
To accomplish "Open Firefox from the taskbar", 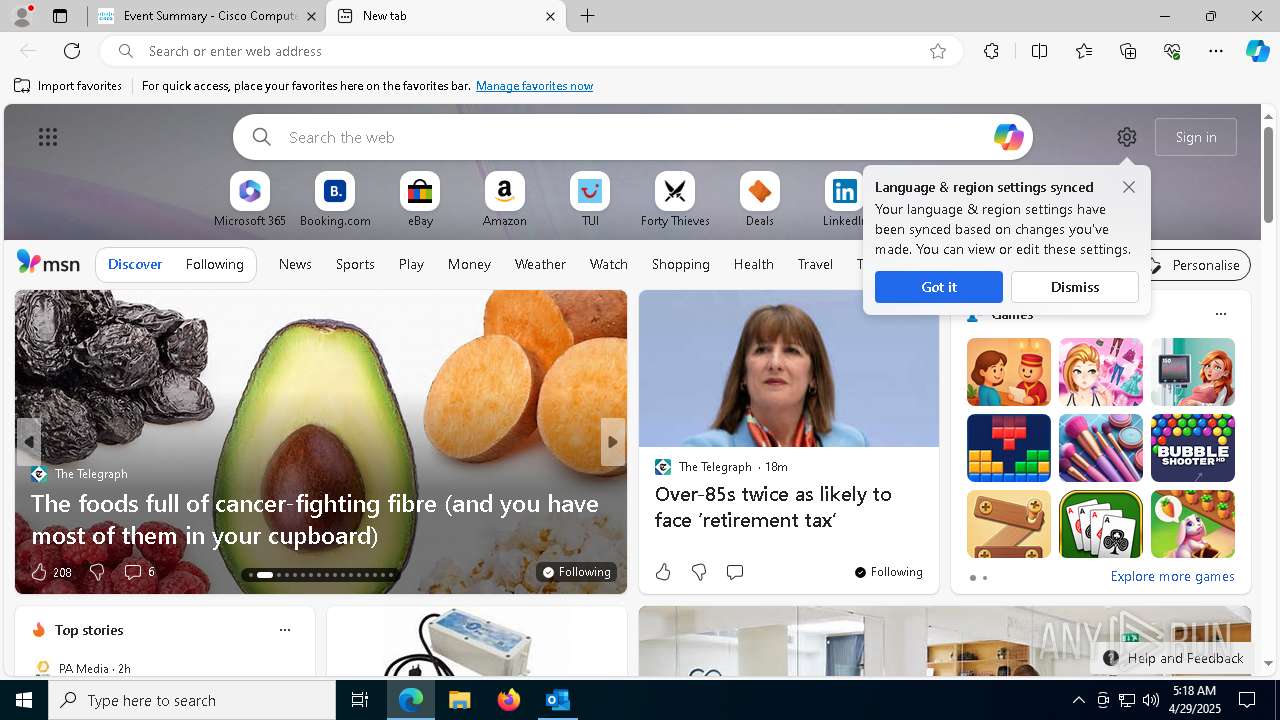I will tap(509, 700).
